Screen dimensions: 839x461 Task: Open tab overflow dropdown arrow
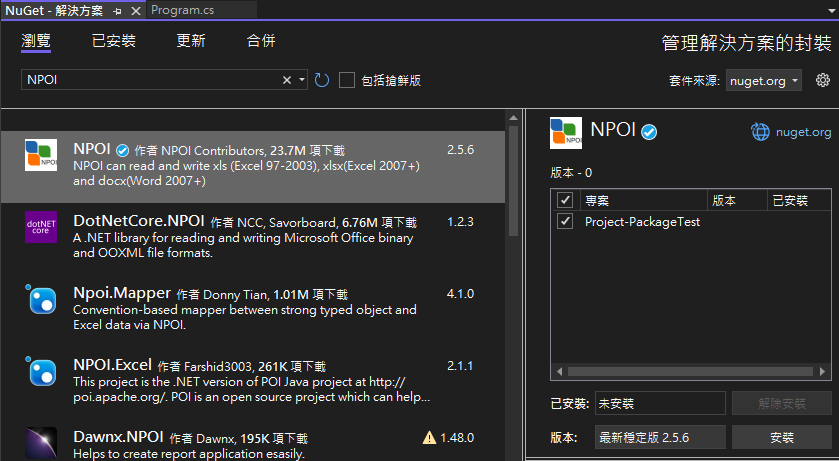click(x=831, y=11)
